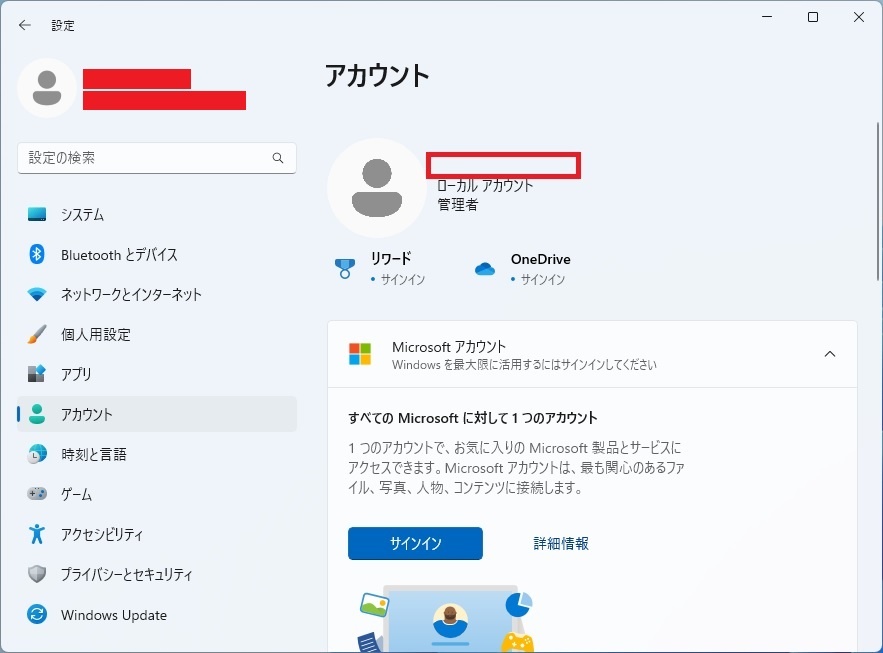The image size is (883, 653).
Task: Click the リワード label
Action: click(x=391, y=259)
